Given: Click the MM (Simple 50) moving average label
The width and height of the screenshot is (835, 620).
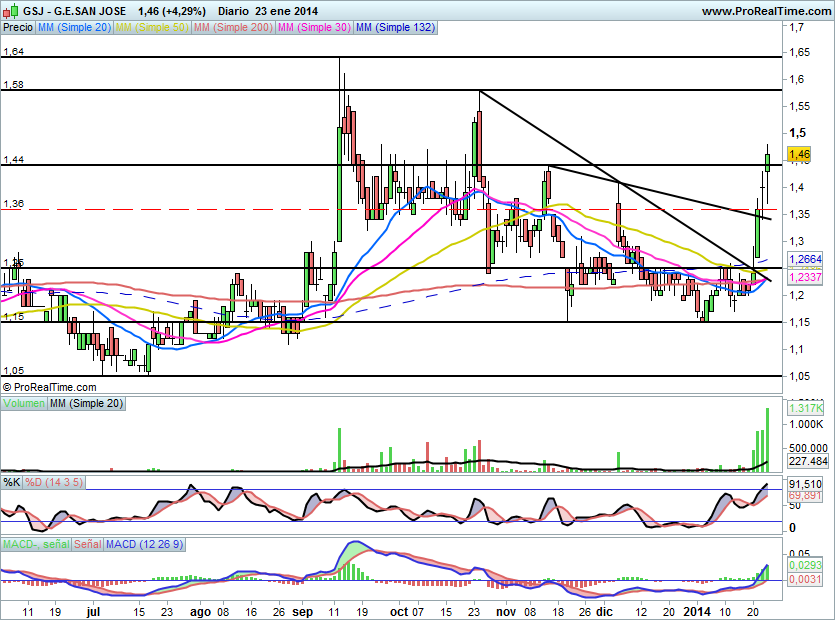Looking at the screenshot, I should pos(152,28).
